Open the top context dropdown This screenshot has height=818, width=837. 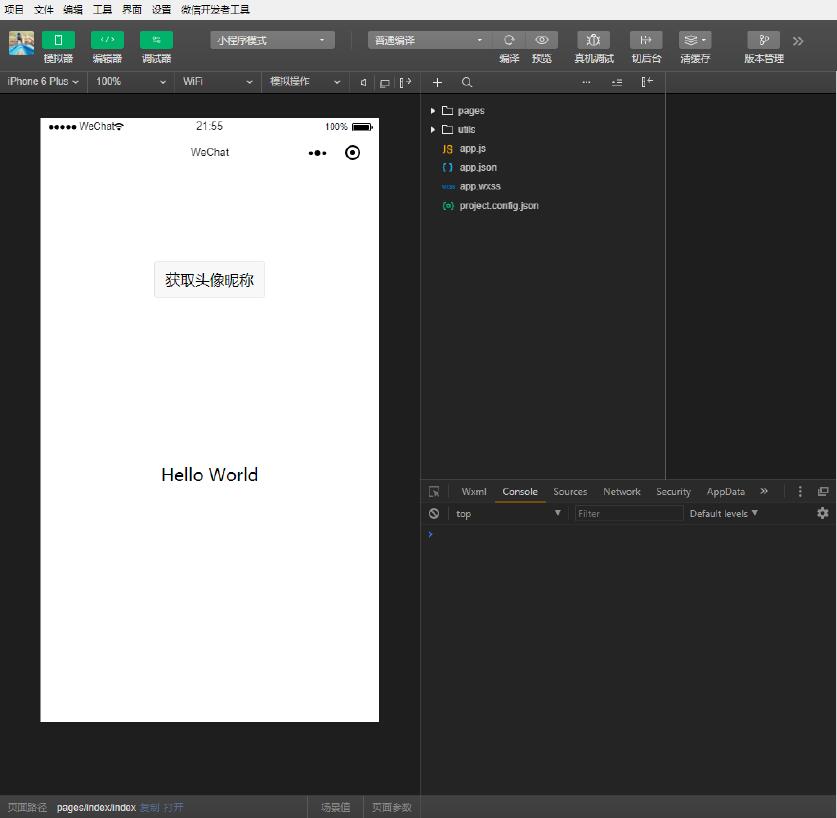pyautogui.click(x=508, y=514)
